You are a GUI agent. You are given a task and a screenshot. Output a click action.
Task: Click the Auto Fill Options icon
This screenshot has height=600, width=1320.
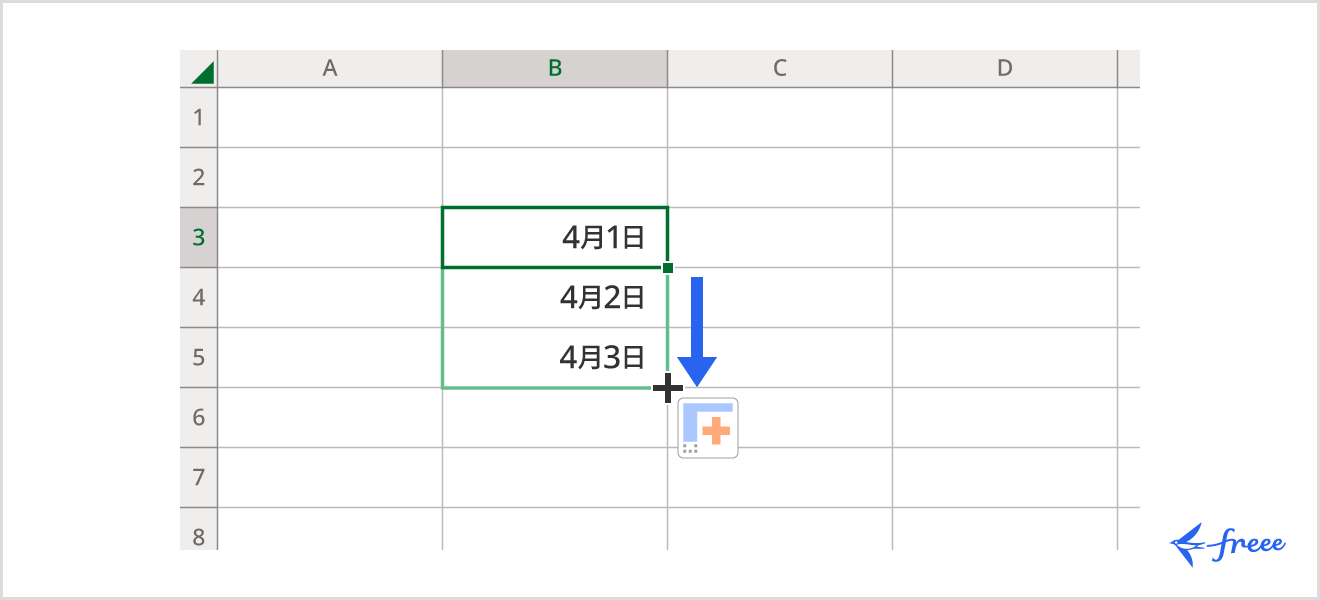[708, 428]
